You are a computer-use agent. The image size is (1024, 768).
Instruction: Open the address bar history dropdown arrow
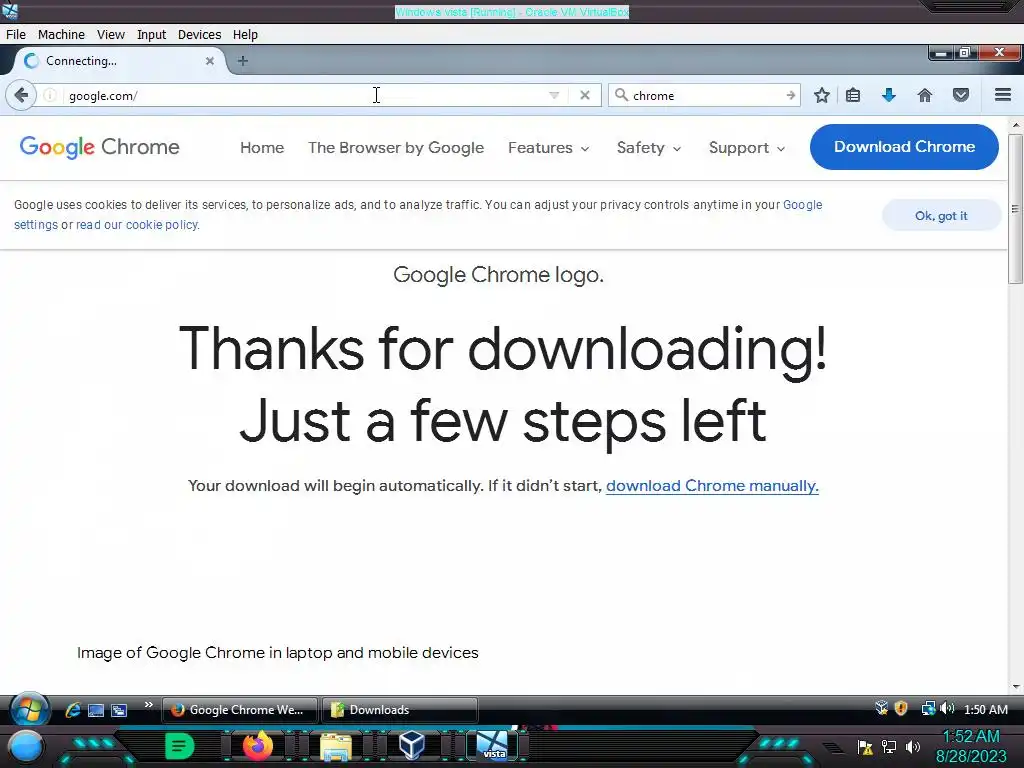click(554, 95)
